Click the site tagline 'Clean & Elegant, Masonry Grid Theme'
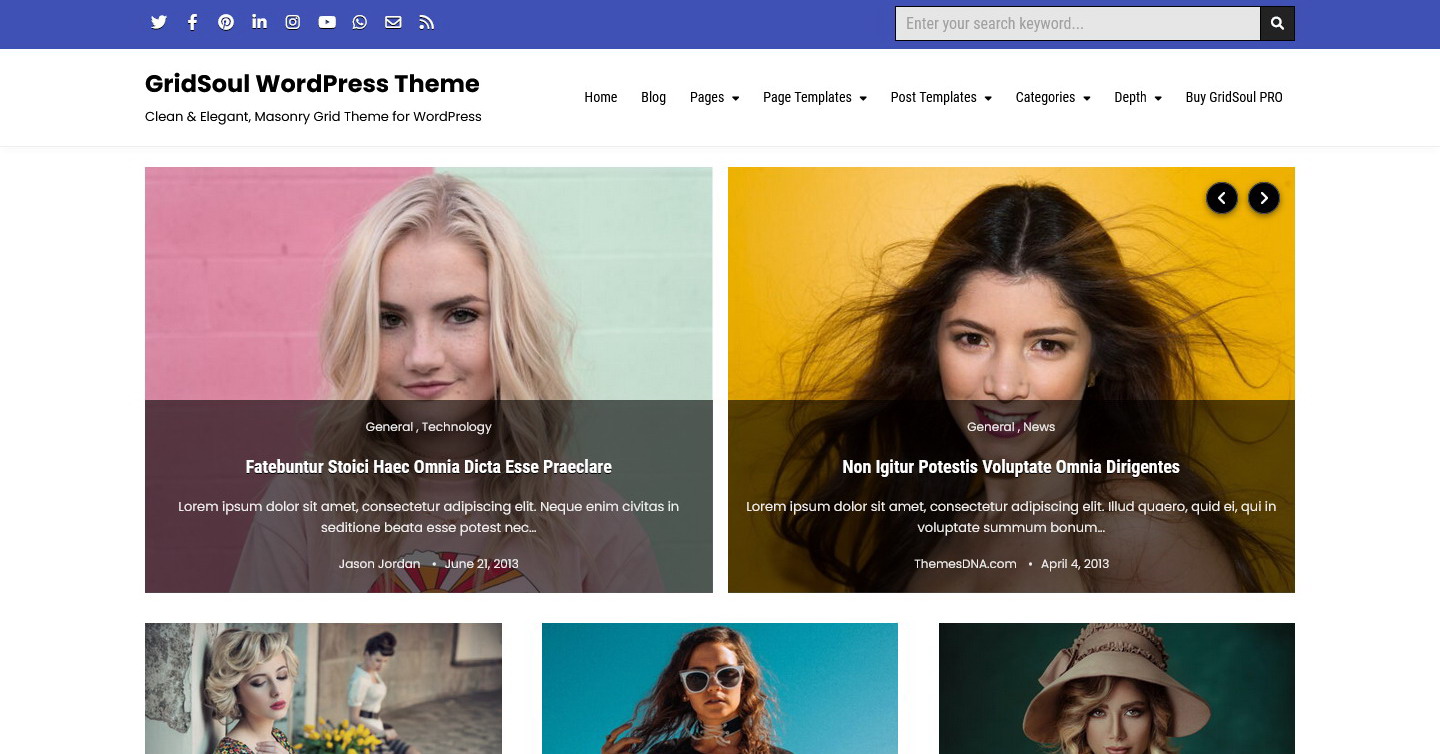This screenshot has width=1440, height=754. pos(313,117)
